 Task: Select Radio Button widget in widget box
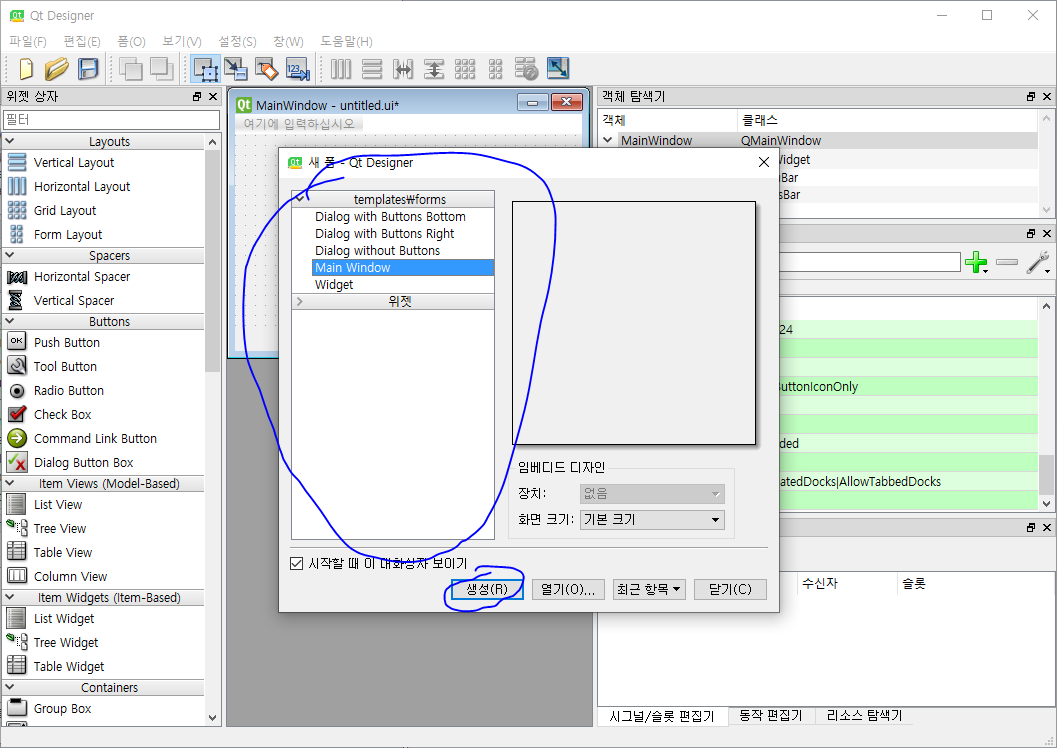[69, 391]
